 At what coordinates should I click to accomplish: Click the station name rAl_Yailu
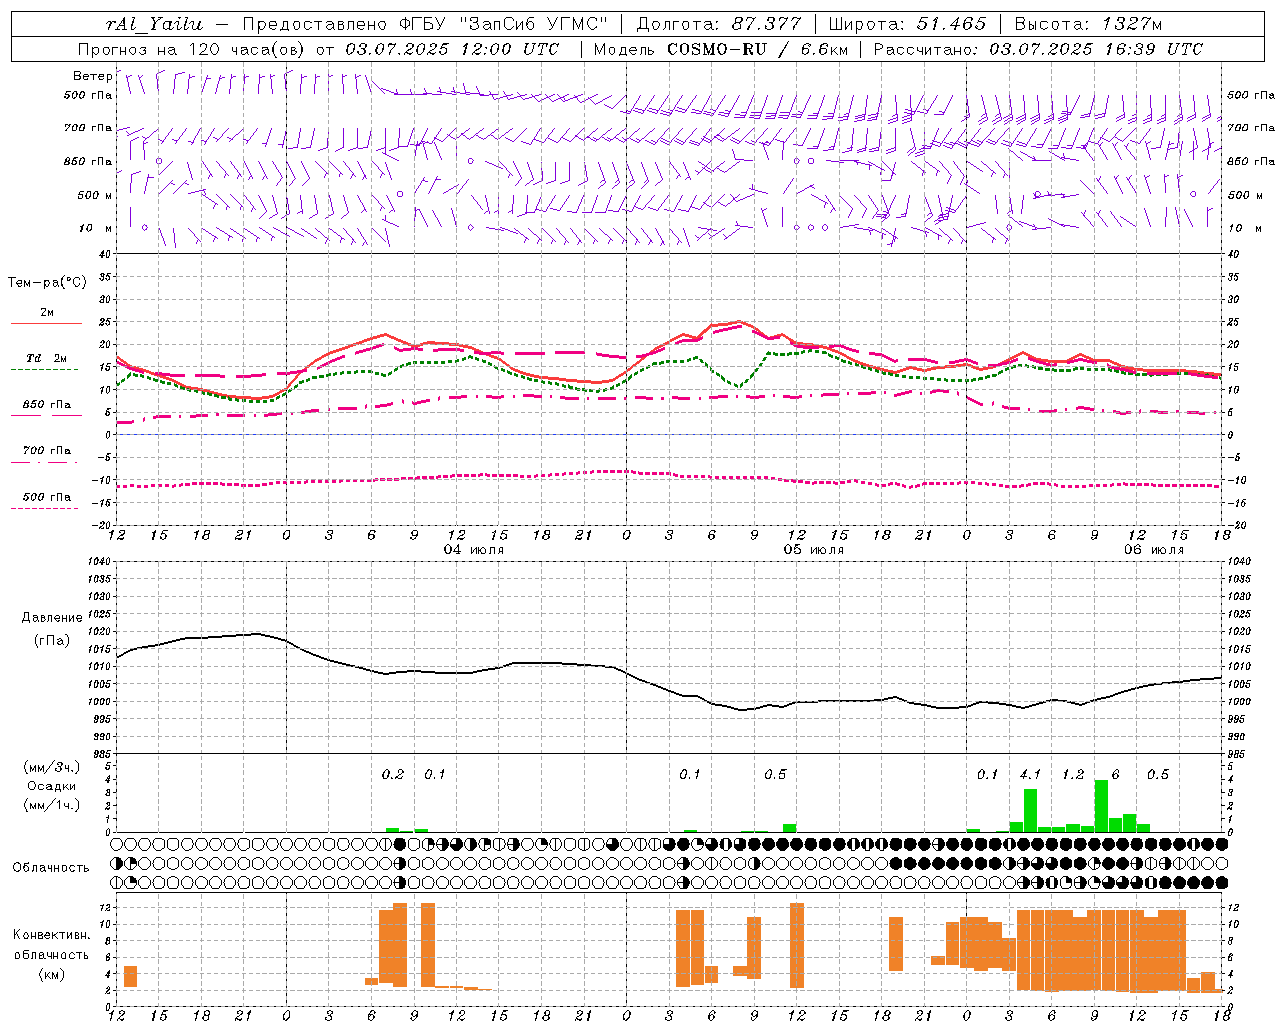pos(154,24)
